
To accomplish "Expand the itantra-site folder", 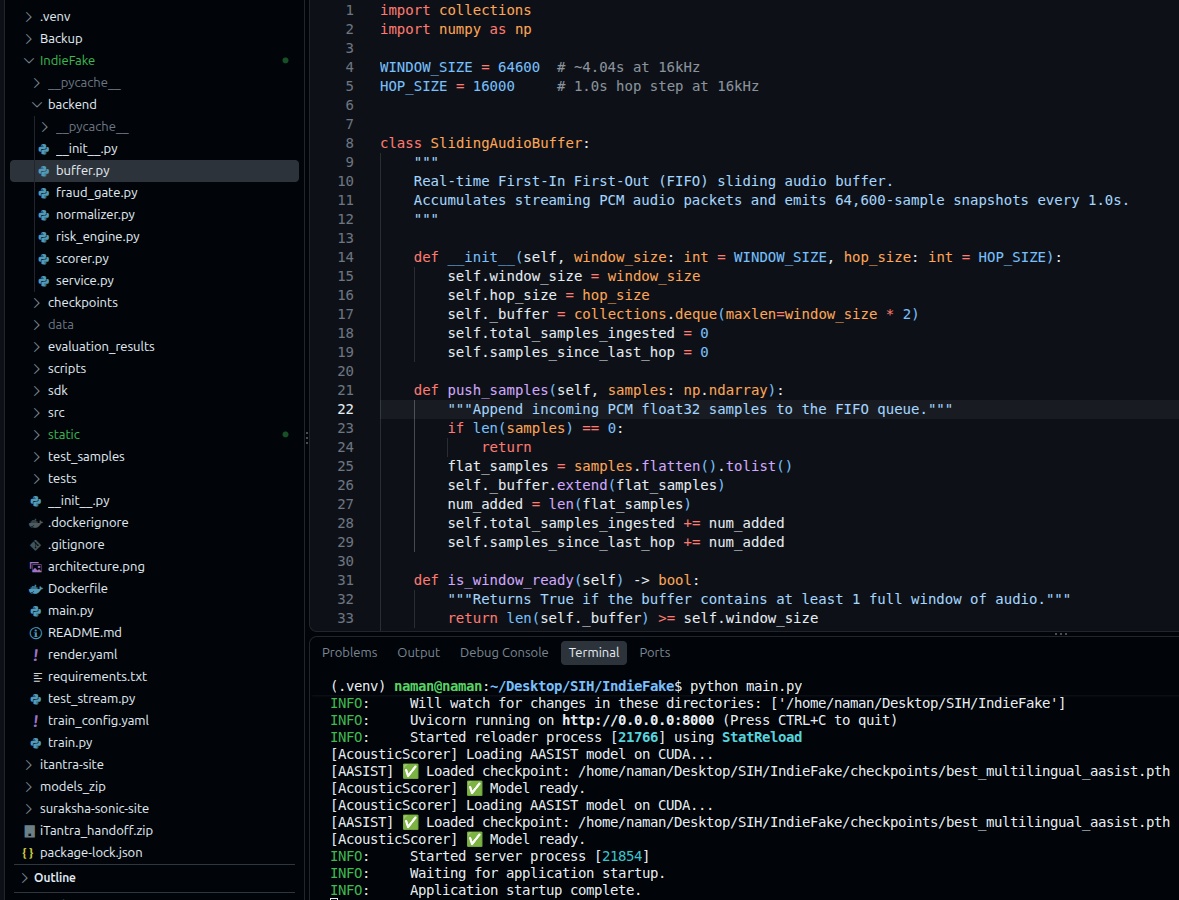I will [29, 765].
